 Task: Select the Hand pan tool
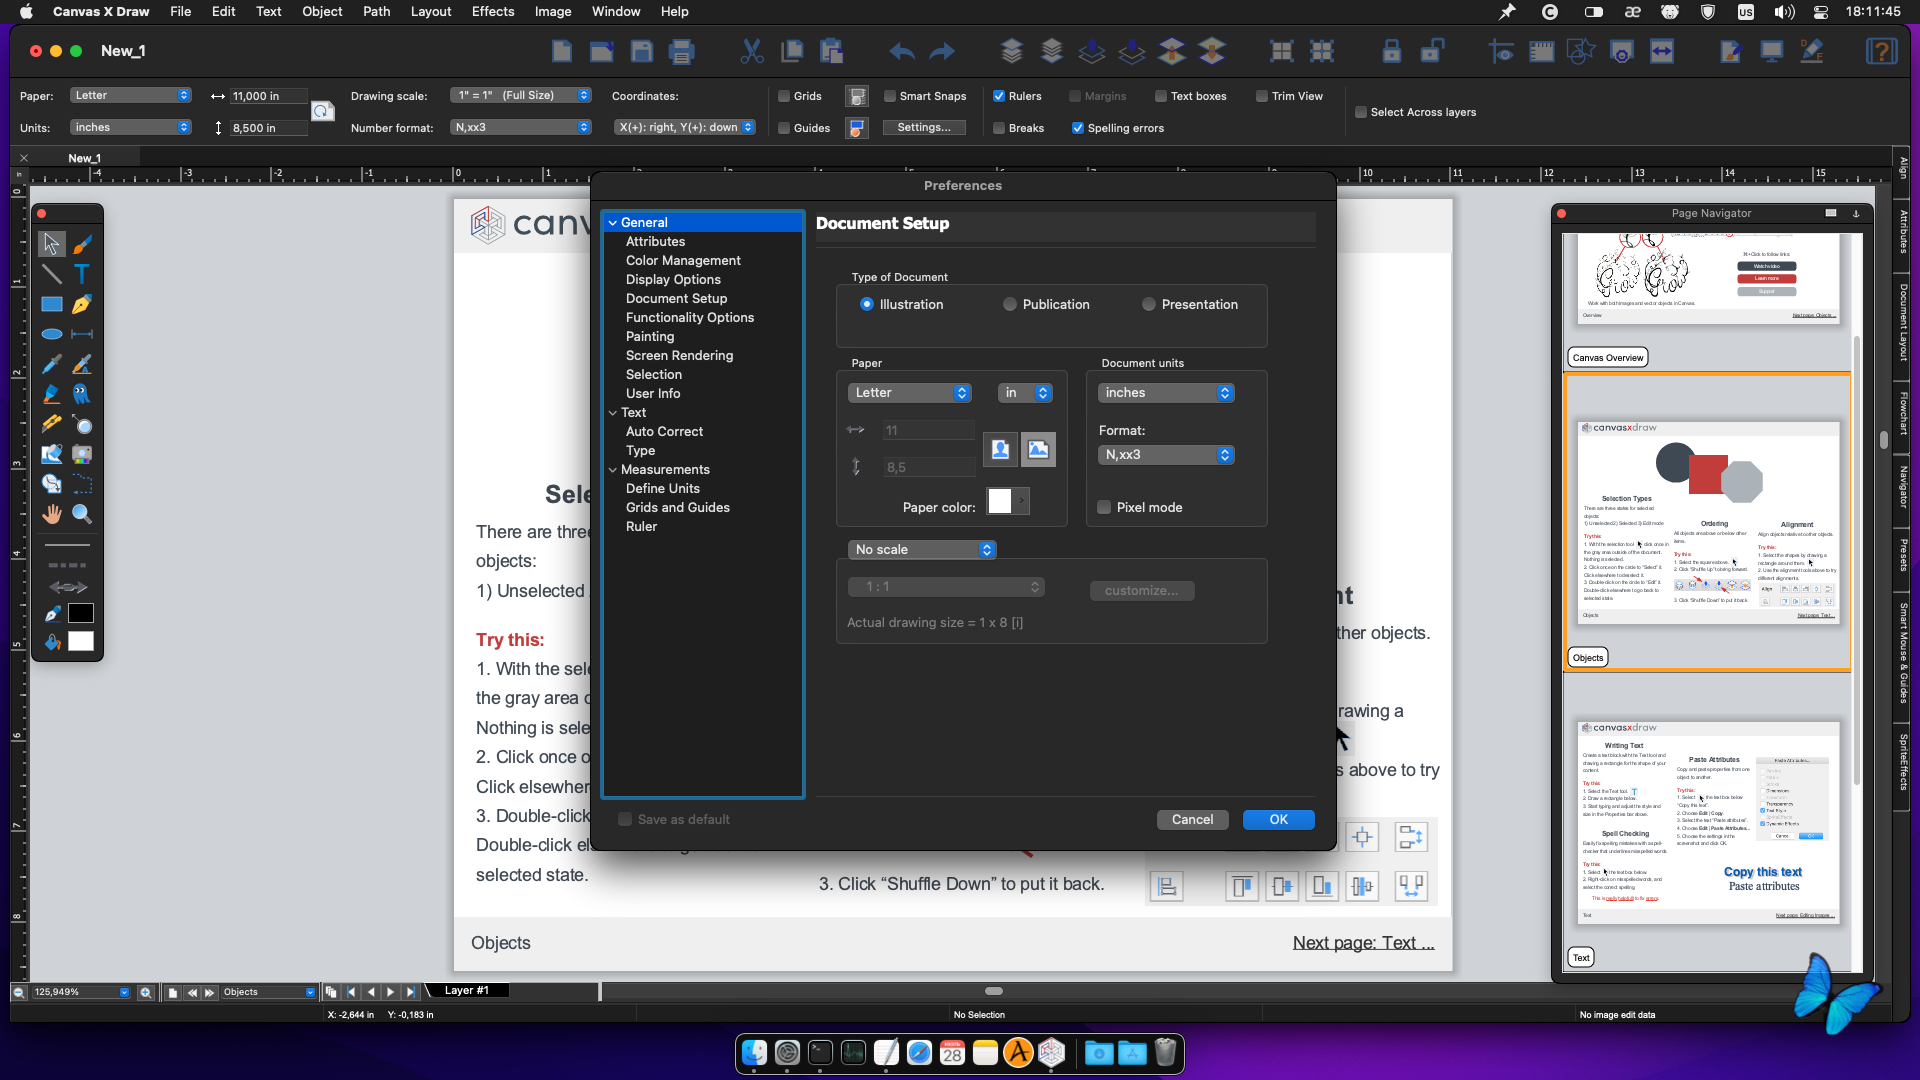pyautogui.click(x=51, y=514)
